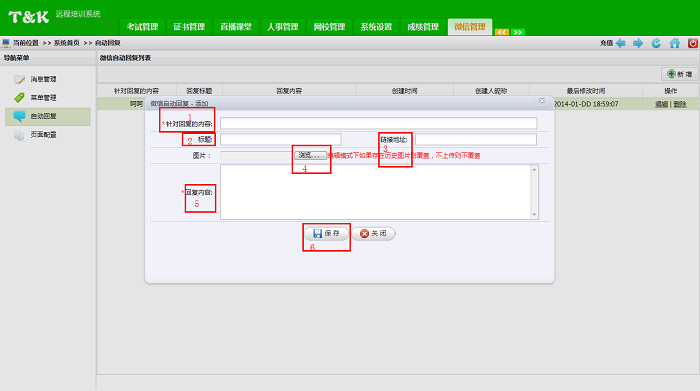The width and height of the screenshot is (700, 391).
Task: Click the 回复标题 column header
Action: (199, 91)
